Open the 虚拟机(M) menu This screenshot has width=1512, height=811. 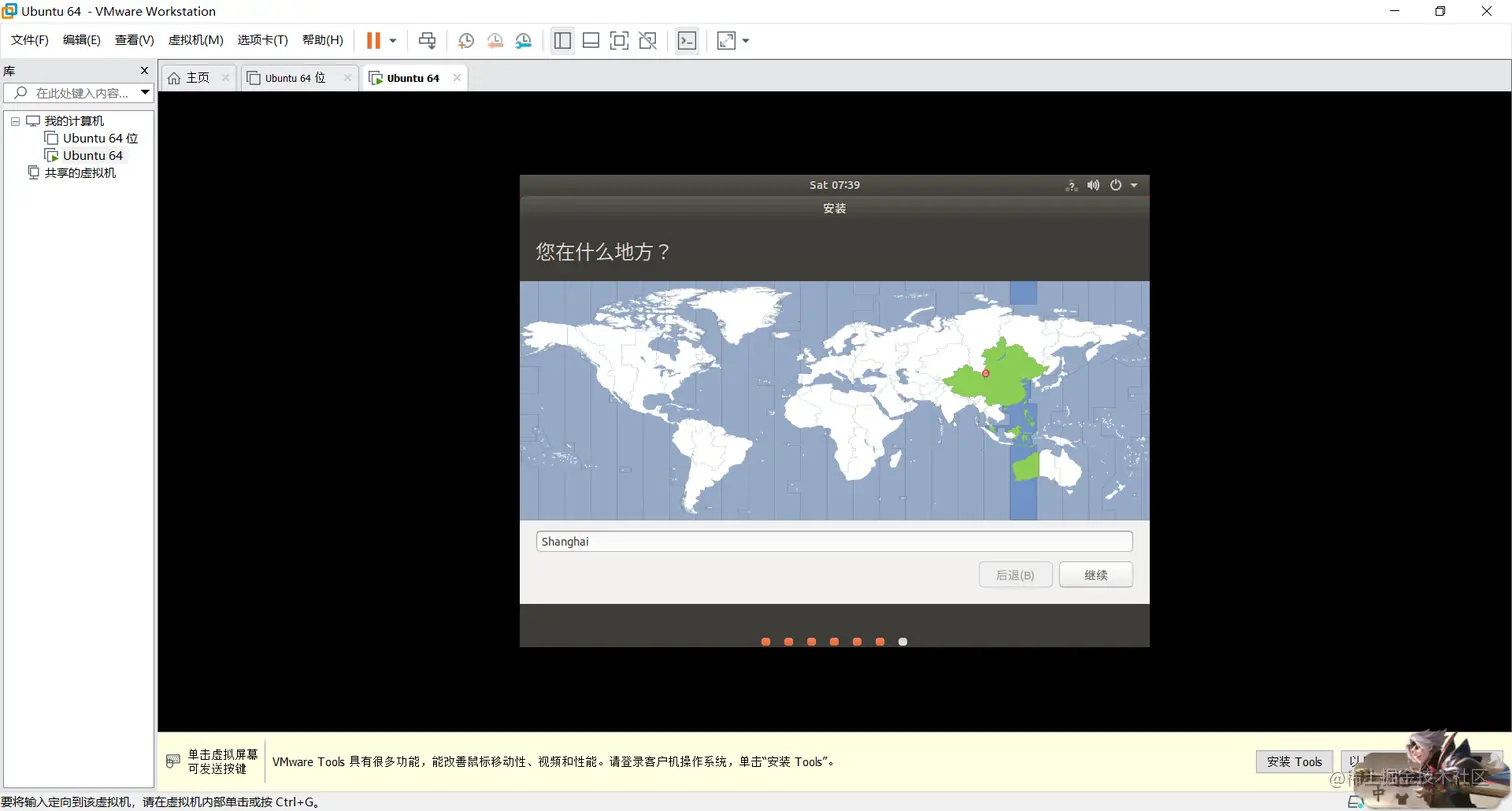coord(196,40)
